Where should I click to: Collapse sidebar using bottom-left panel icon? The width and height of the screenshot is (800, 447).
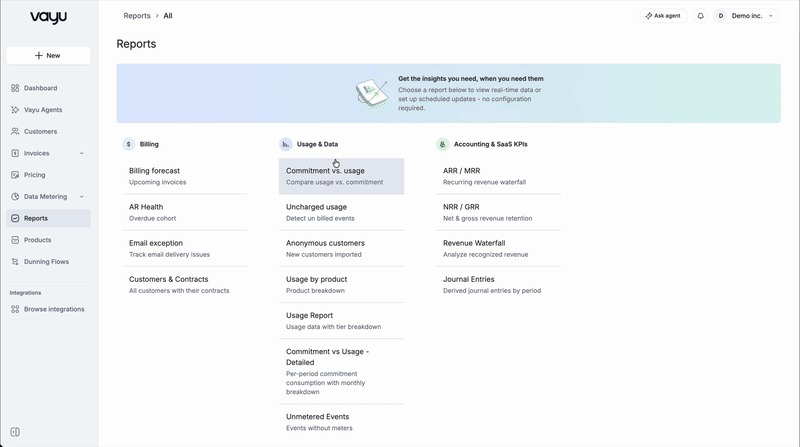pos(15,432)
